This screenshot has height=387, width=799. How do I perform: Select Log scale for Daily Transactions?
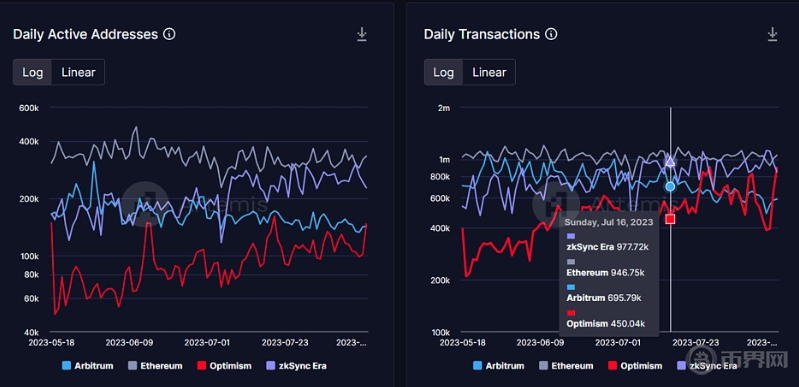(443, 72)
